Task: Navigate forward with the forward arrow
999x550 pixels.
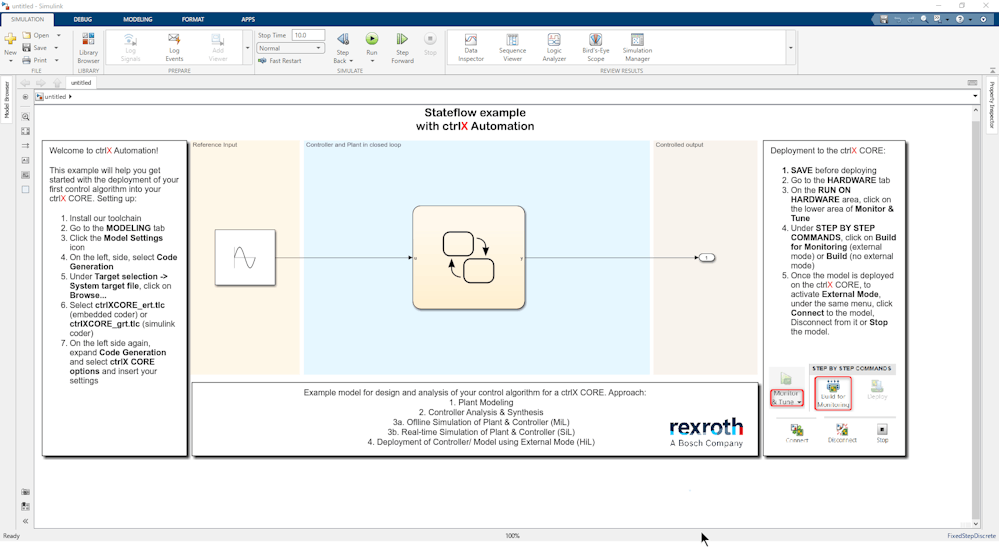Action: 41,83
